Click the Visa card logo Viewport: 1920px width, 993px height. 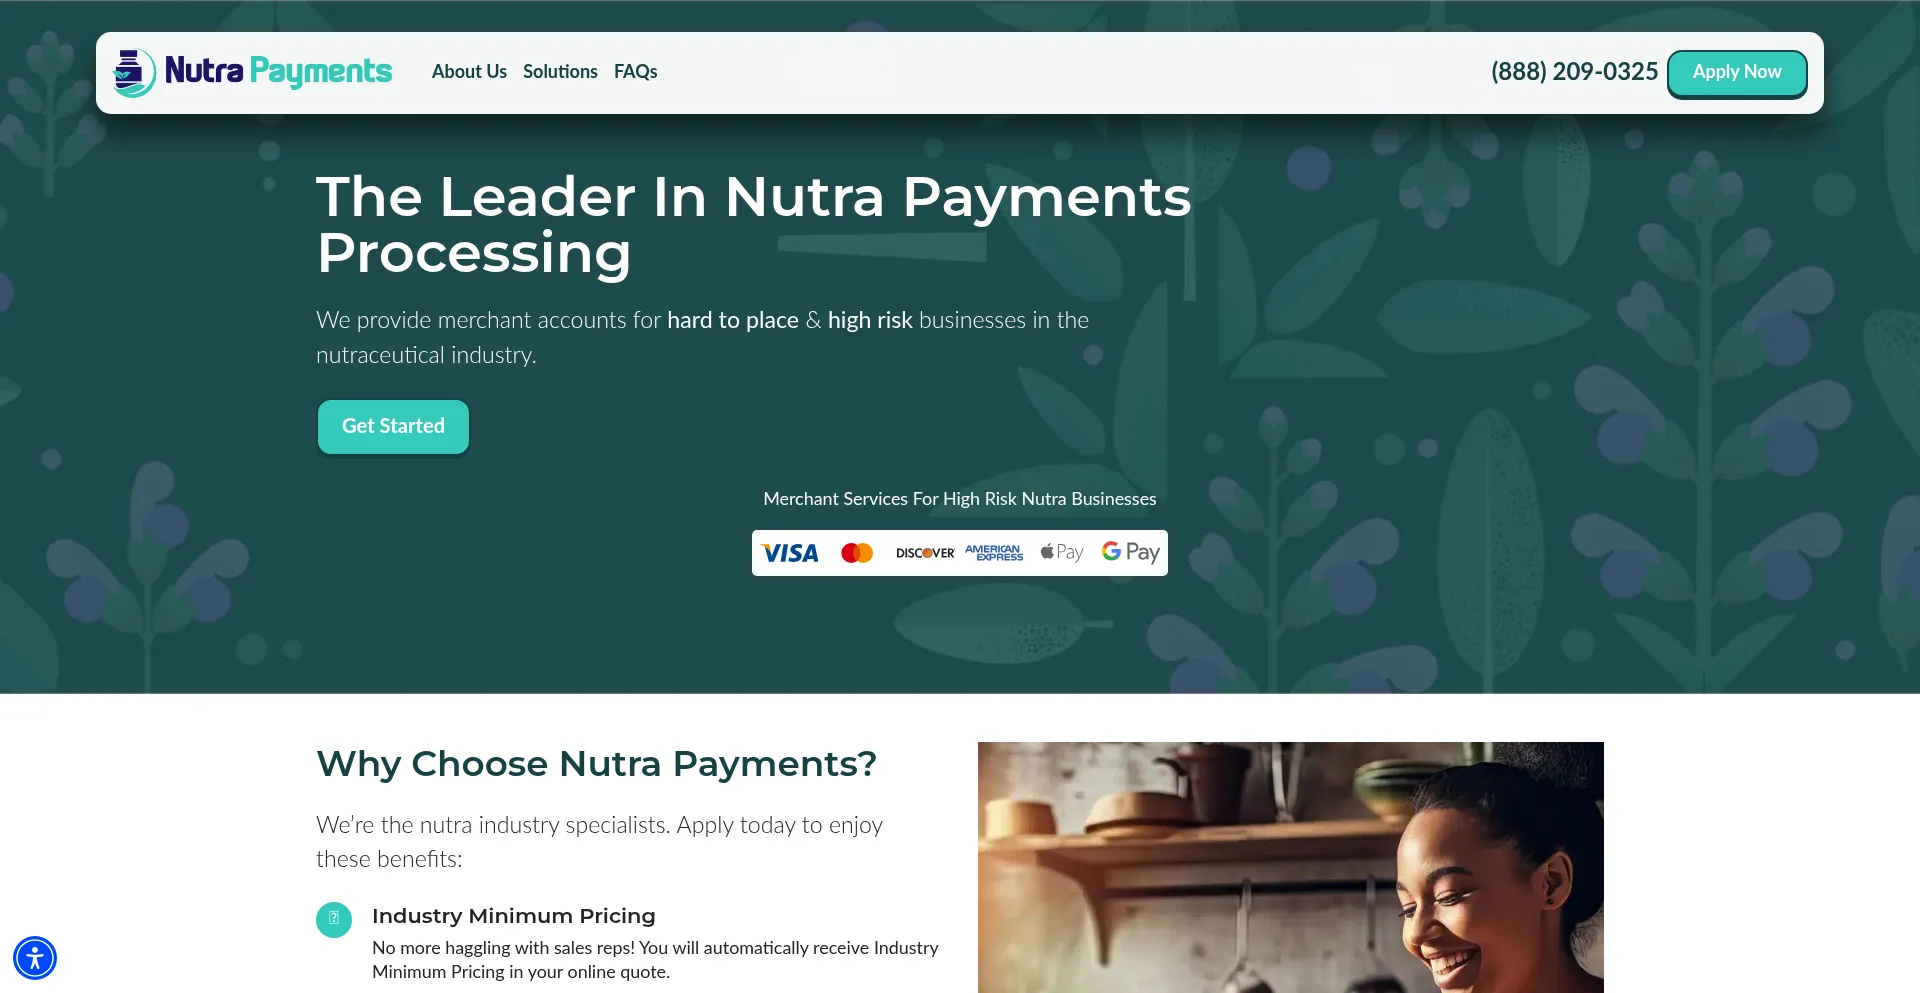point(790,553)
